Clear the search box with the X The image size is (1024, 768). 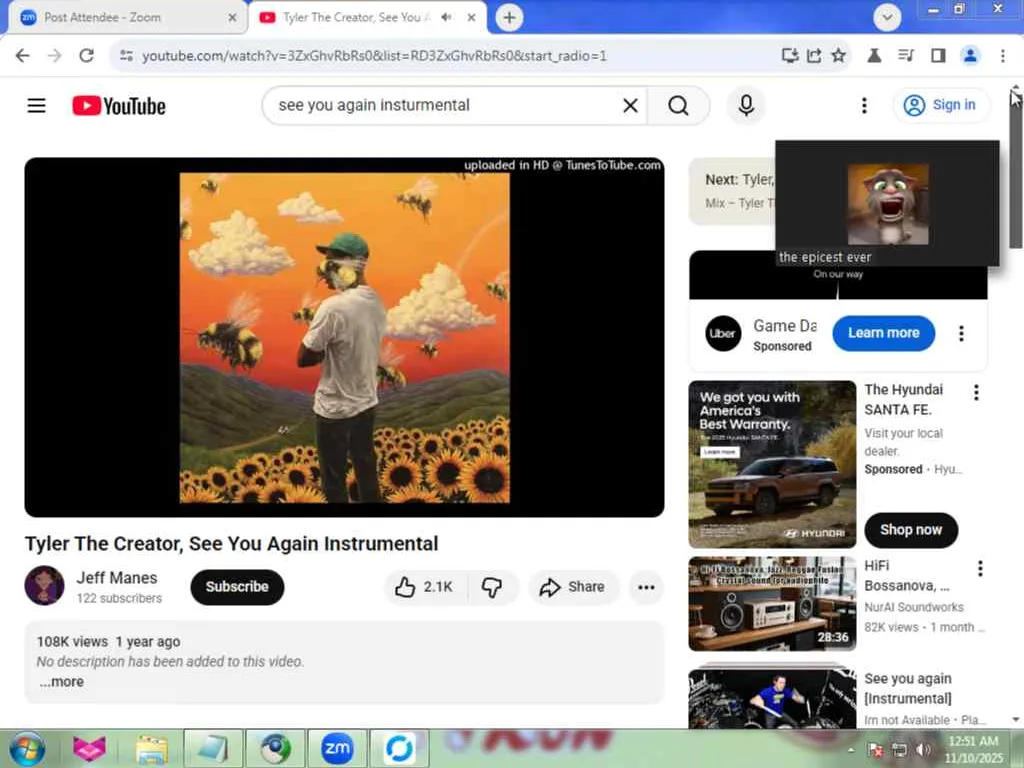630,105
